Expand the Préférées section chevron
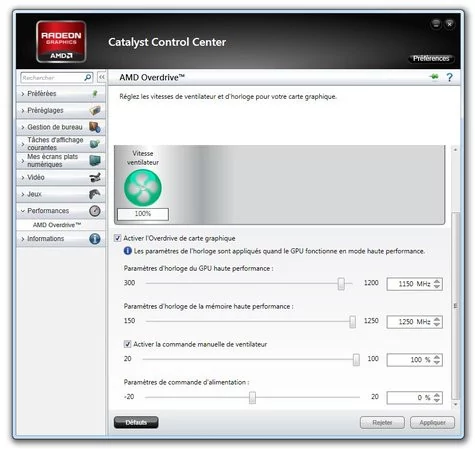 pyautogui.click(x=23, y=94)
